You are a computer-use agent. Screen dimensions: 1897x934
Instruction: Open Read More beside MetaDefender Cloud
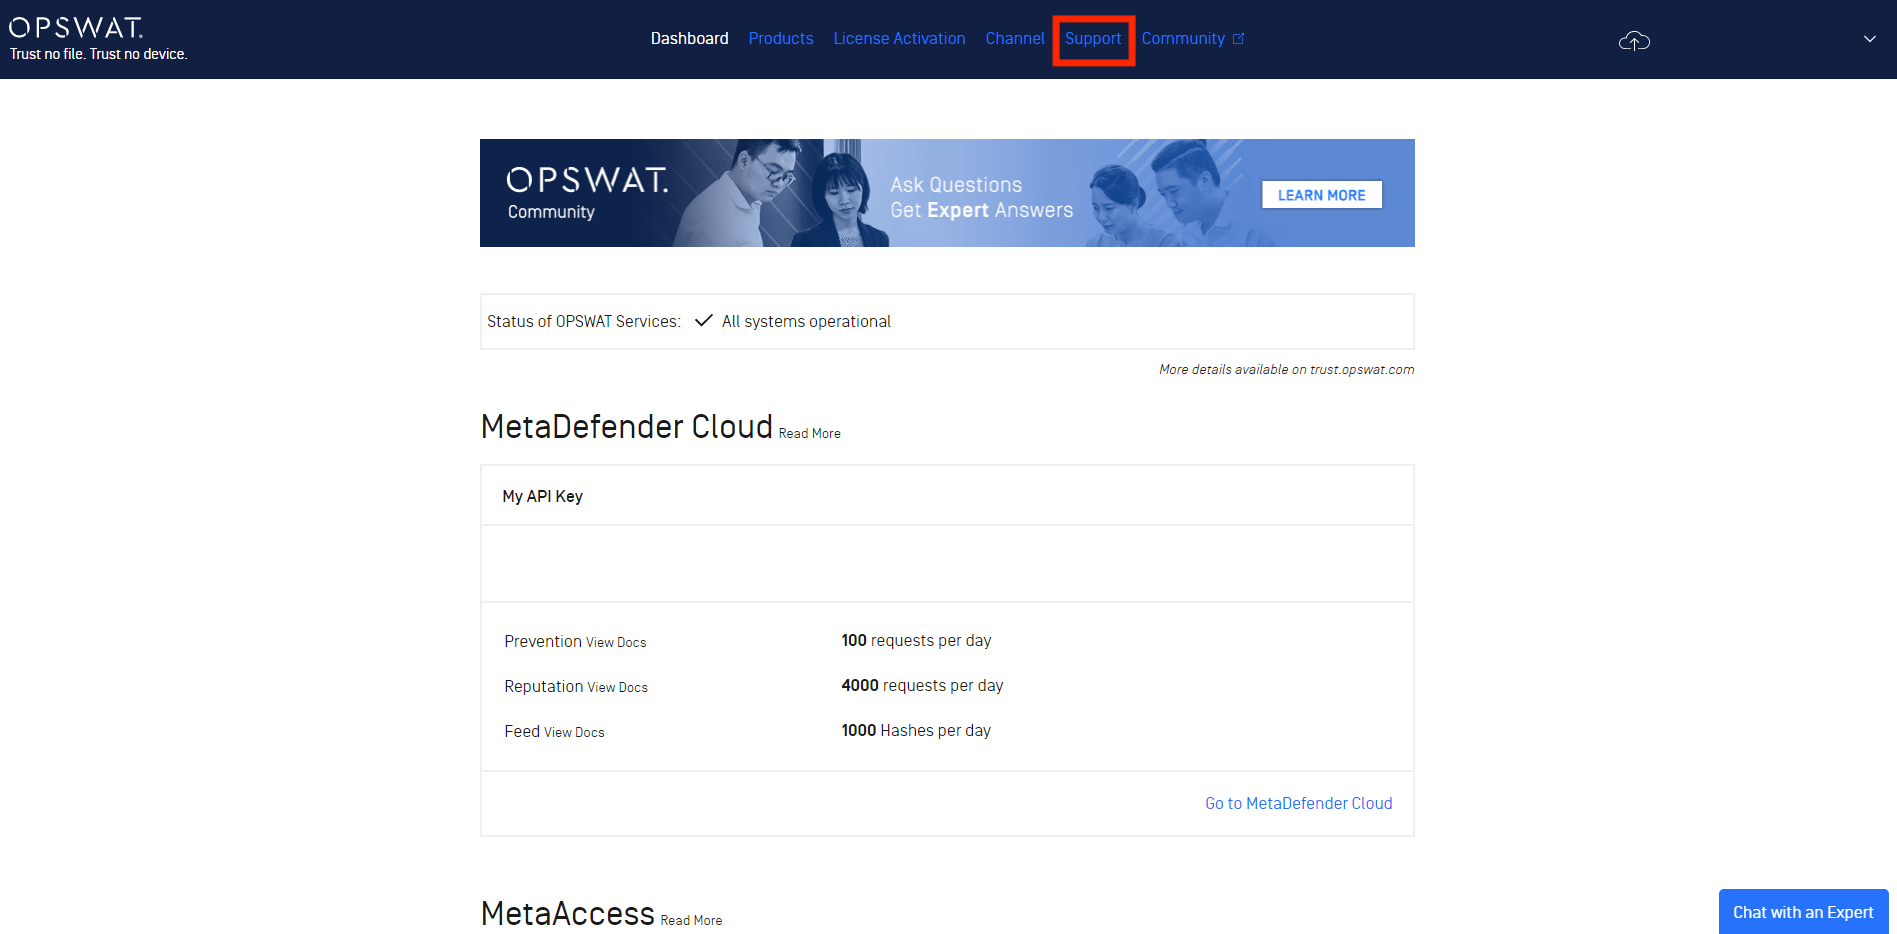click(x=810, y=433)
